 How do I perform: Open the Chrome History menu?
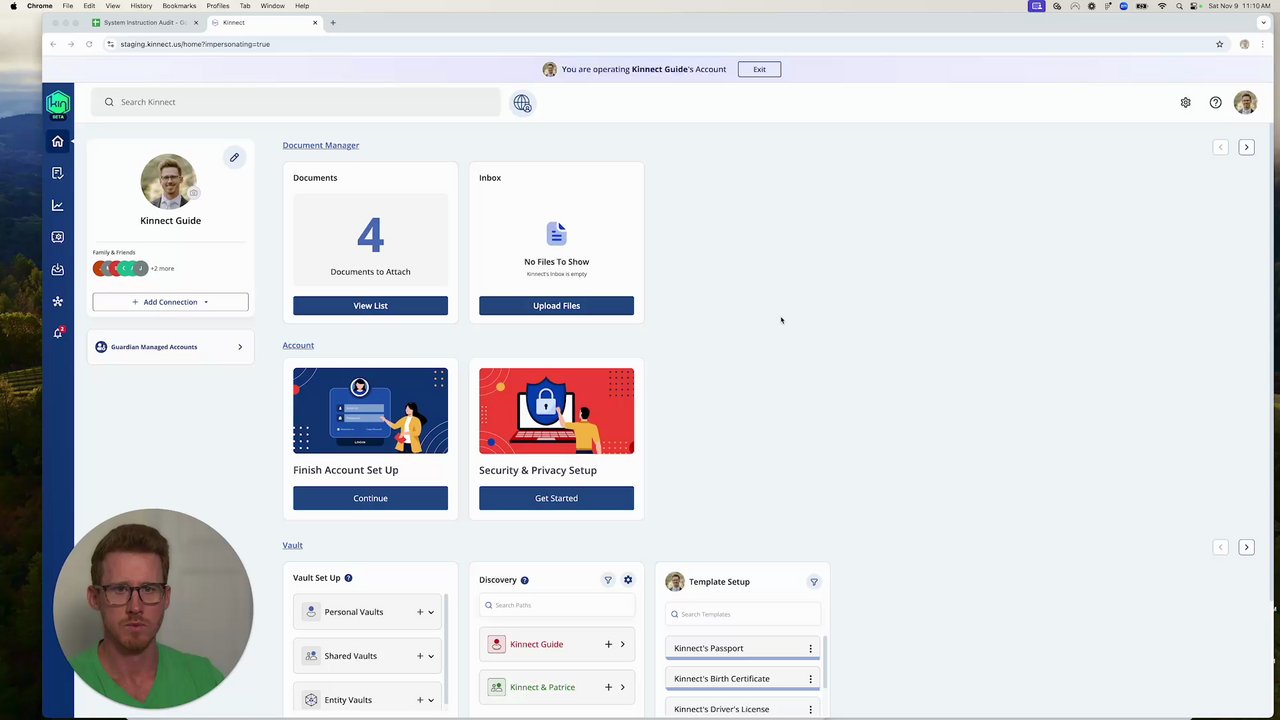tap(141, 6)
